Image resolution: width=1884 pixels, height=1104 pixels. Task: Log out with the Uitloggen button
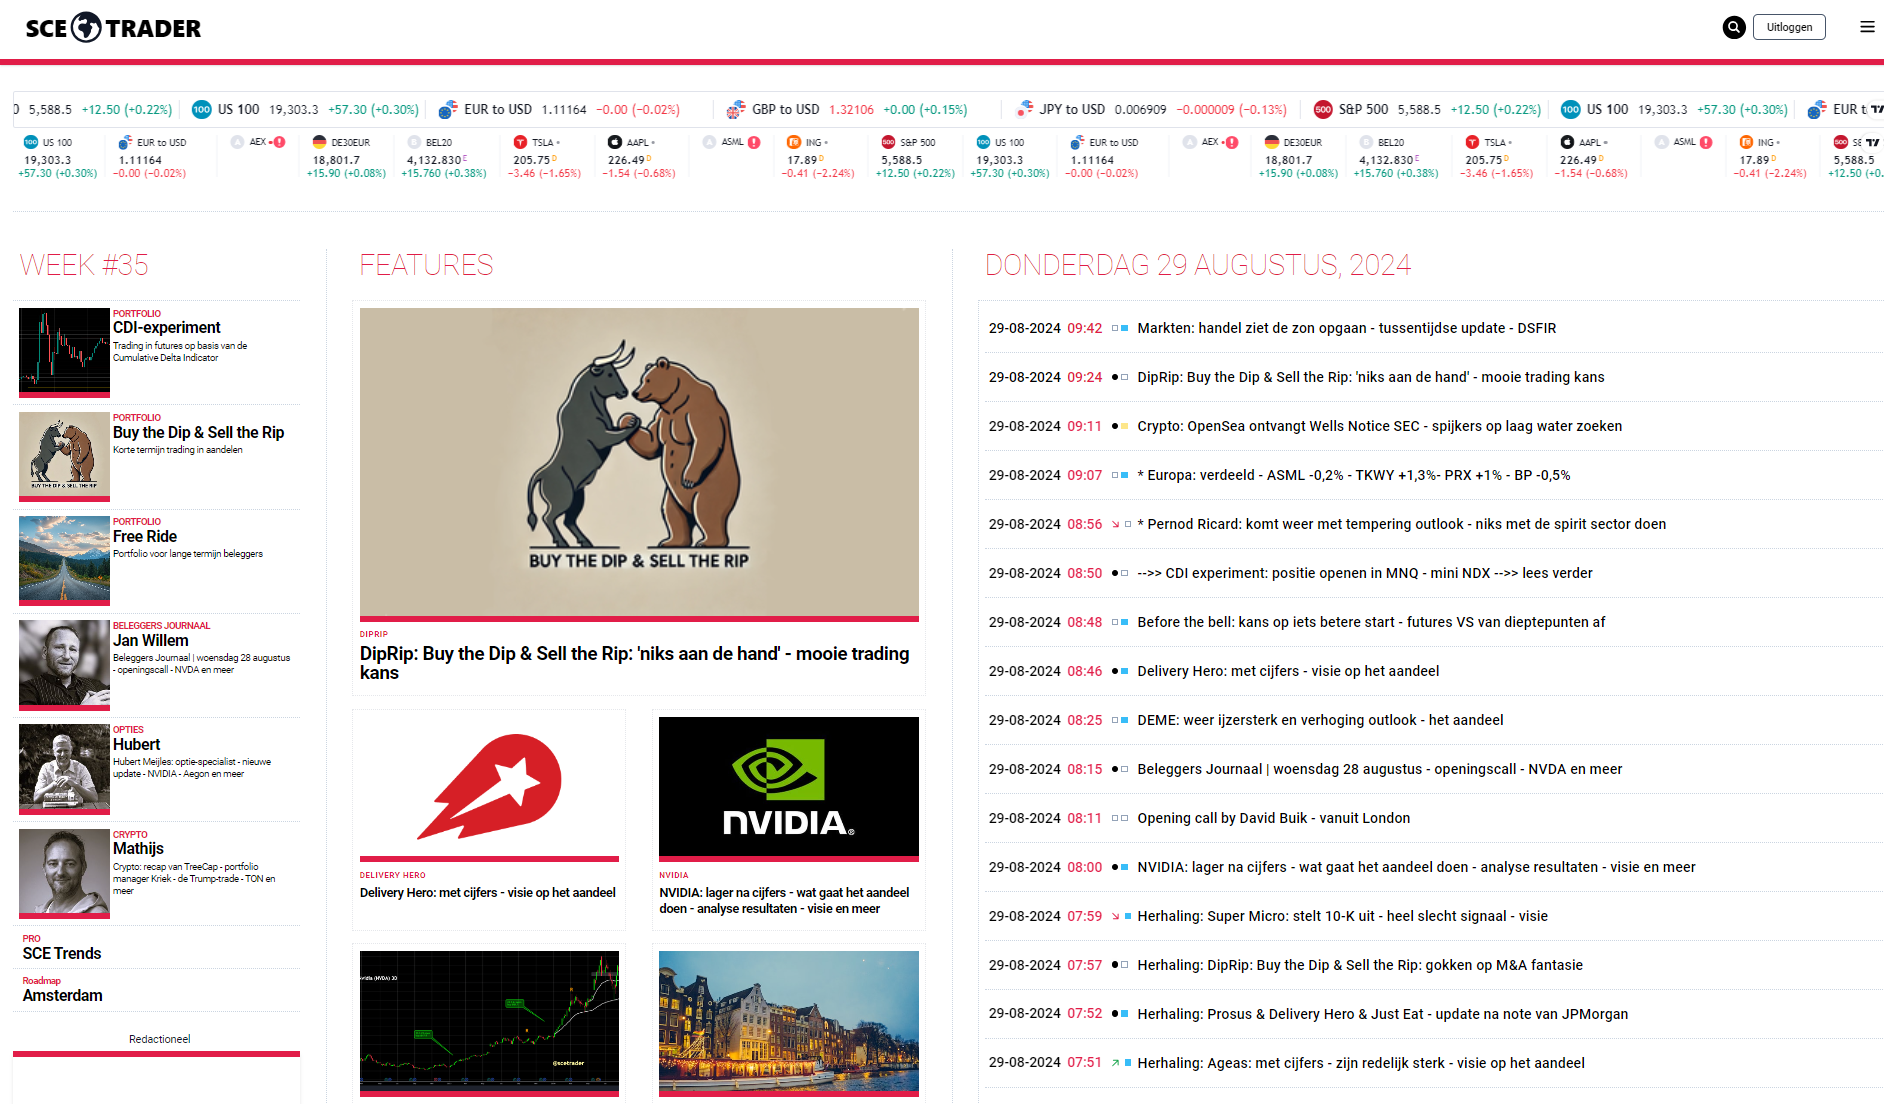1789,27
